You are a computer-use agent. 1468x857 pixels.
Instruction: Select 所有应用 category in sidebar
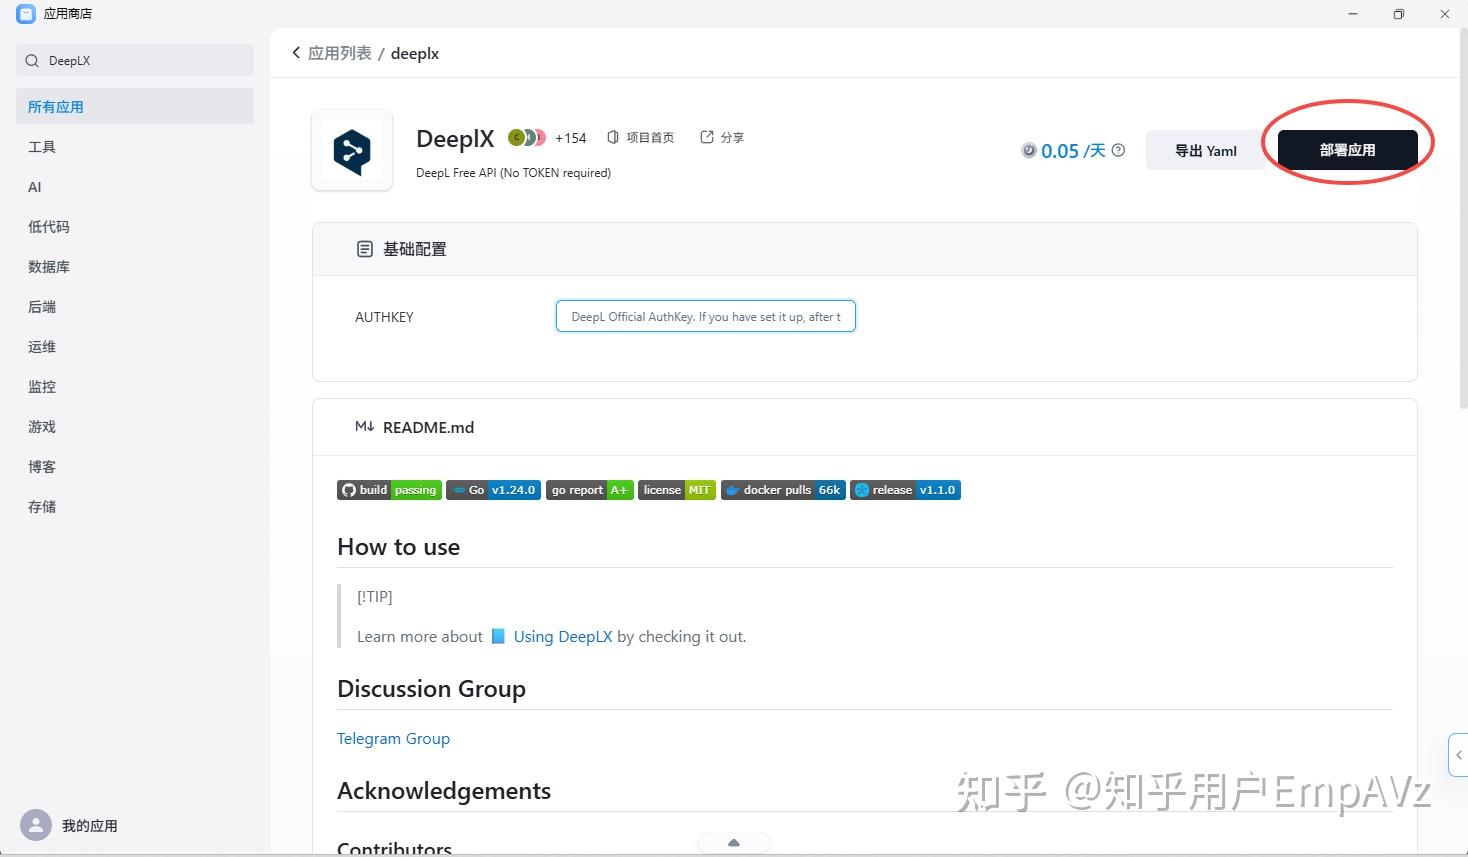point(135,107)
